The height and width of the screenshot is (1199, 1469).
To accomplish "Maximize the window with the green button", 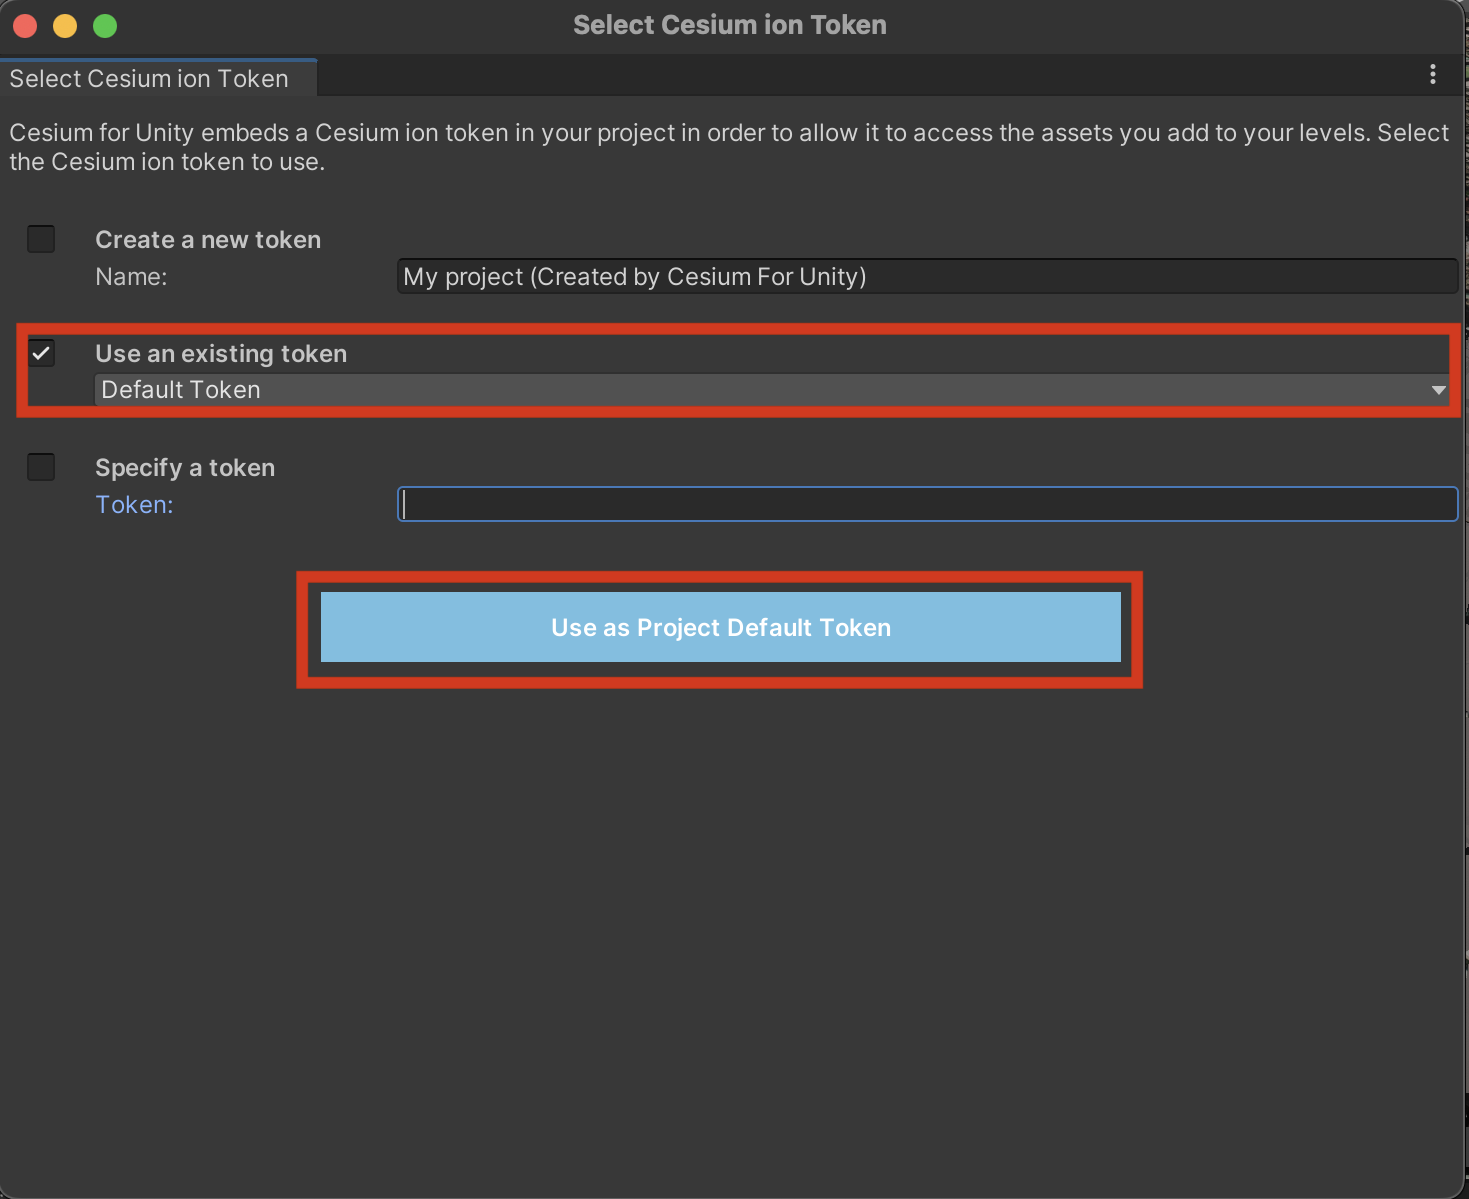I will pos(105,26).
